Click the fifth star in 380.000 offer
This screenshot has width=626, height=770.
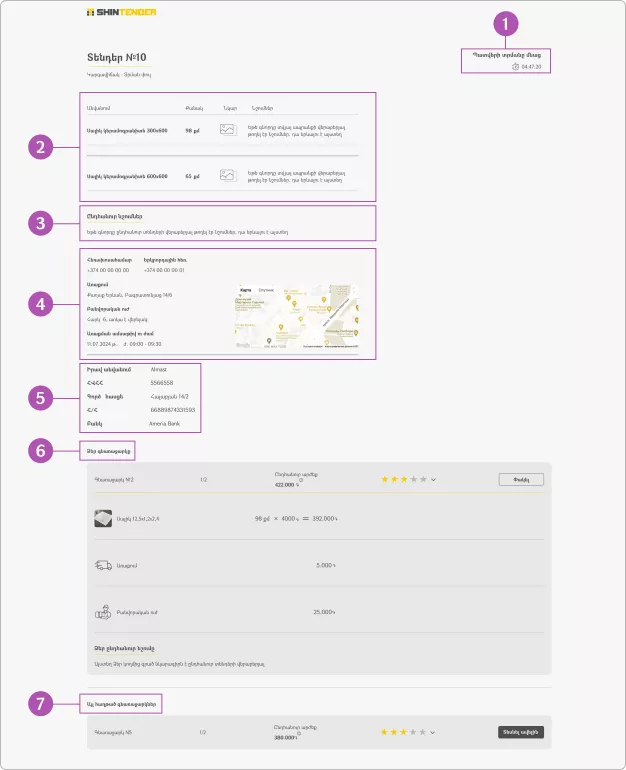423,732
